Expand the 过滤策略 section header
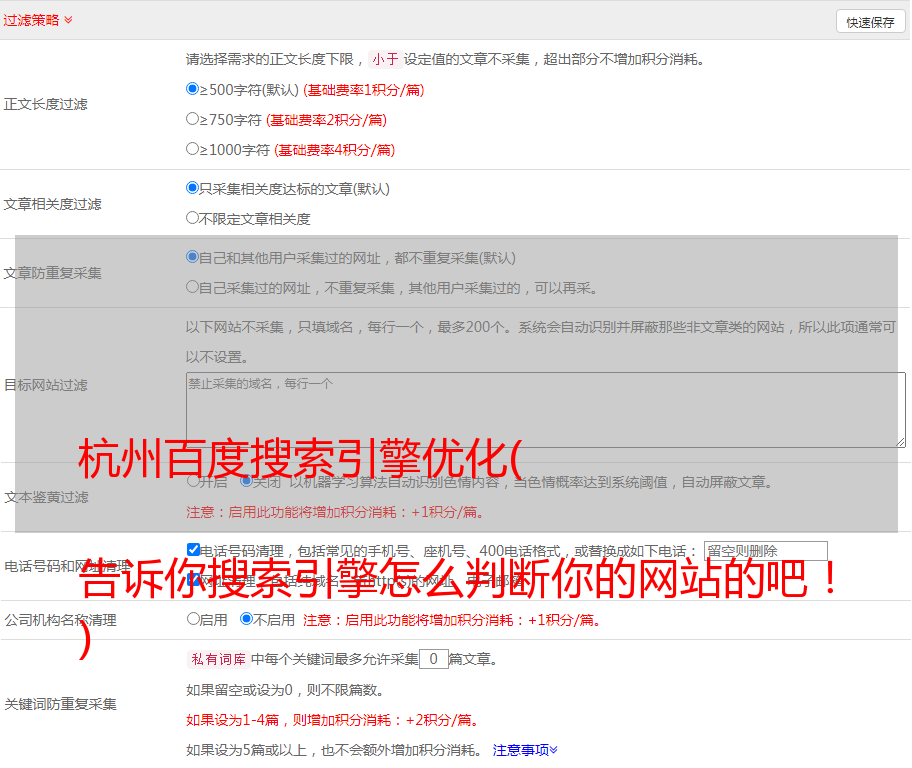This screenshot has height=768, width=912. coord(38,20)
